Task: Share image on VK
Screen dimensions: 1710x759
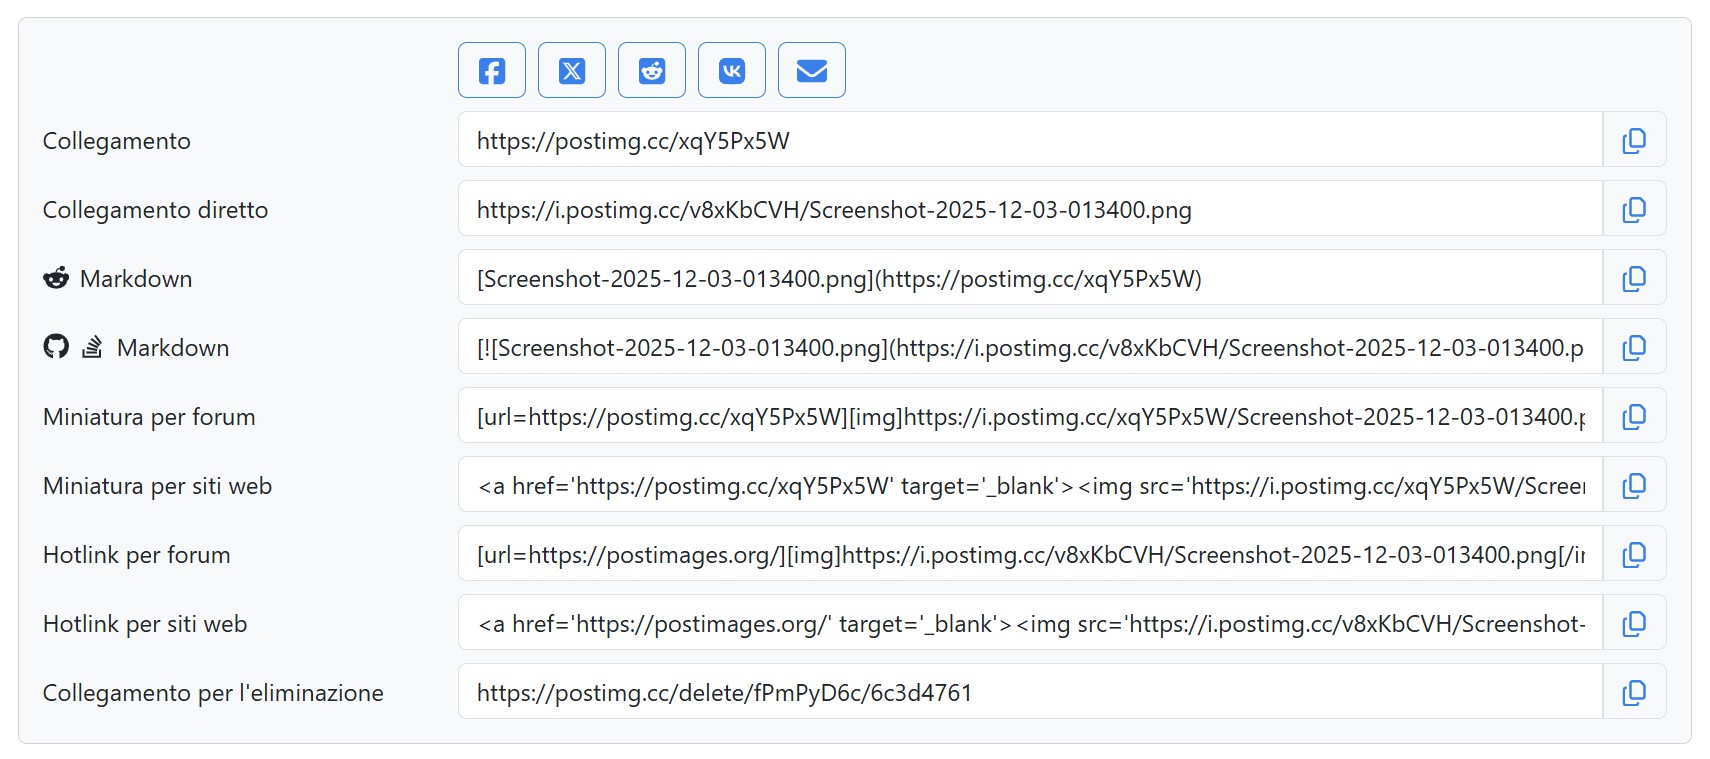Action: (732, 70)
